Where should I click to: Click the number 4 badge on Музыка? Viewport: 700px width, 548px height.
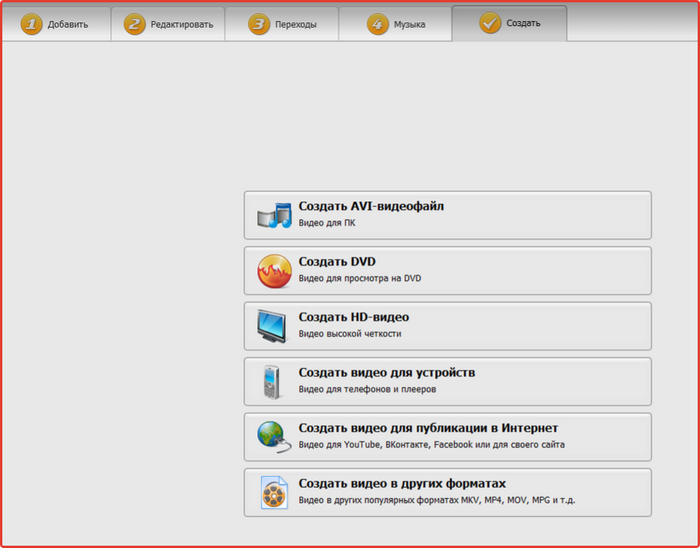[378, 24]
